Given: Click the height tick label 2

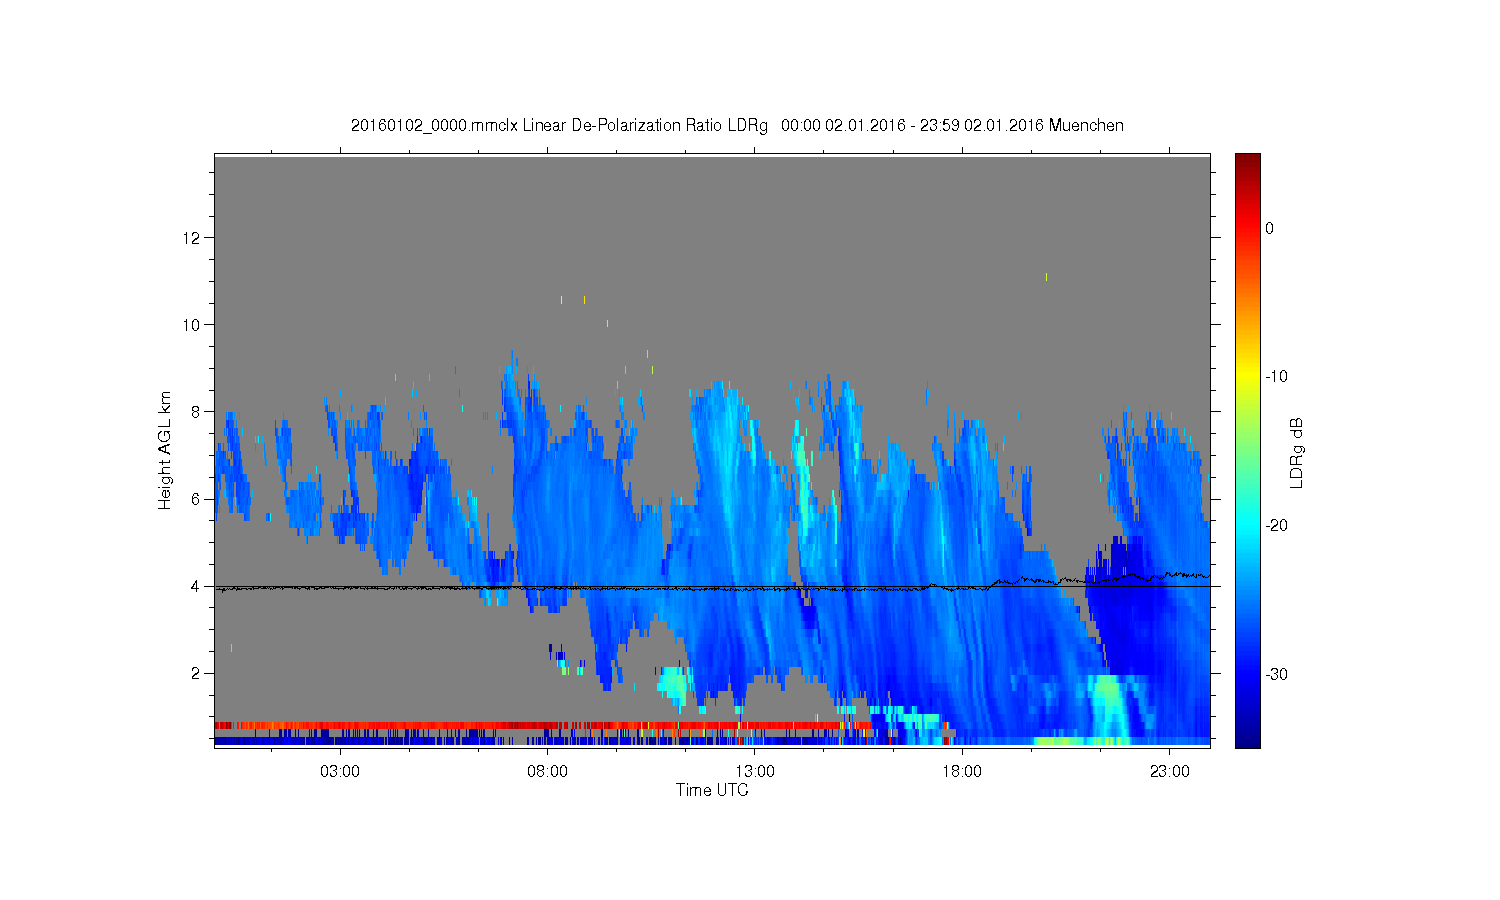Looking at the screenshot, I should click(x=197, y=673).
